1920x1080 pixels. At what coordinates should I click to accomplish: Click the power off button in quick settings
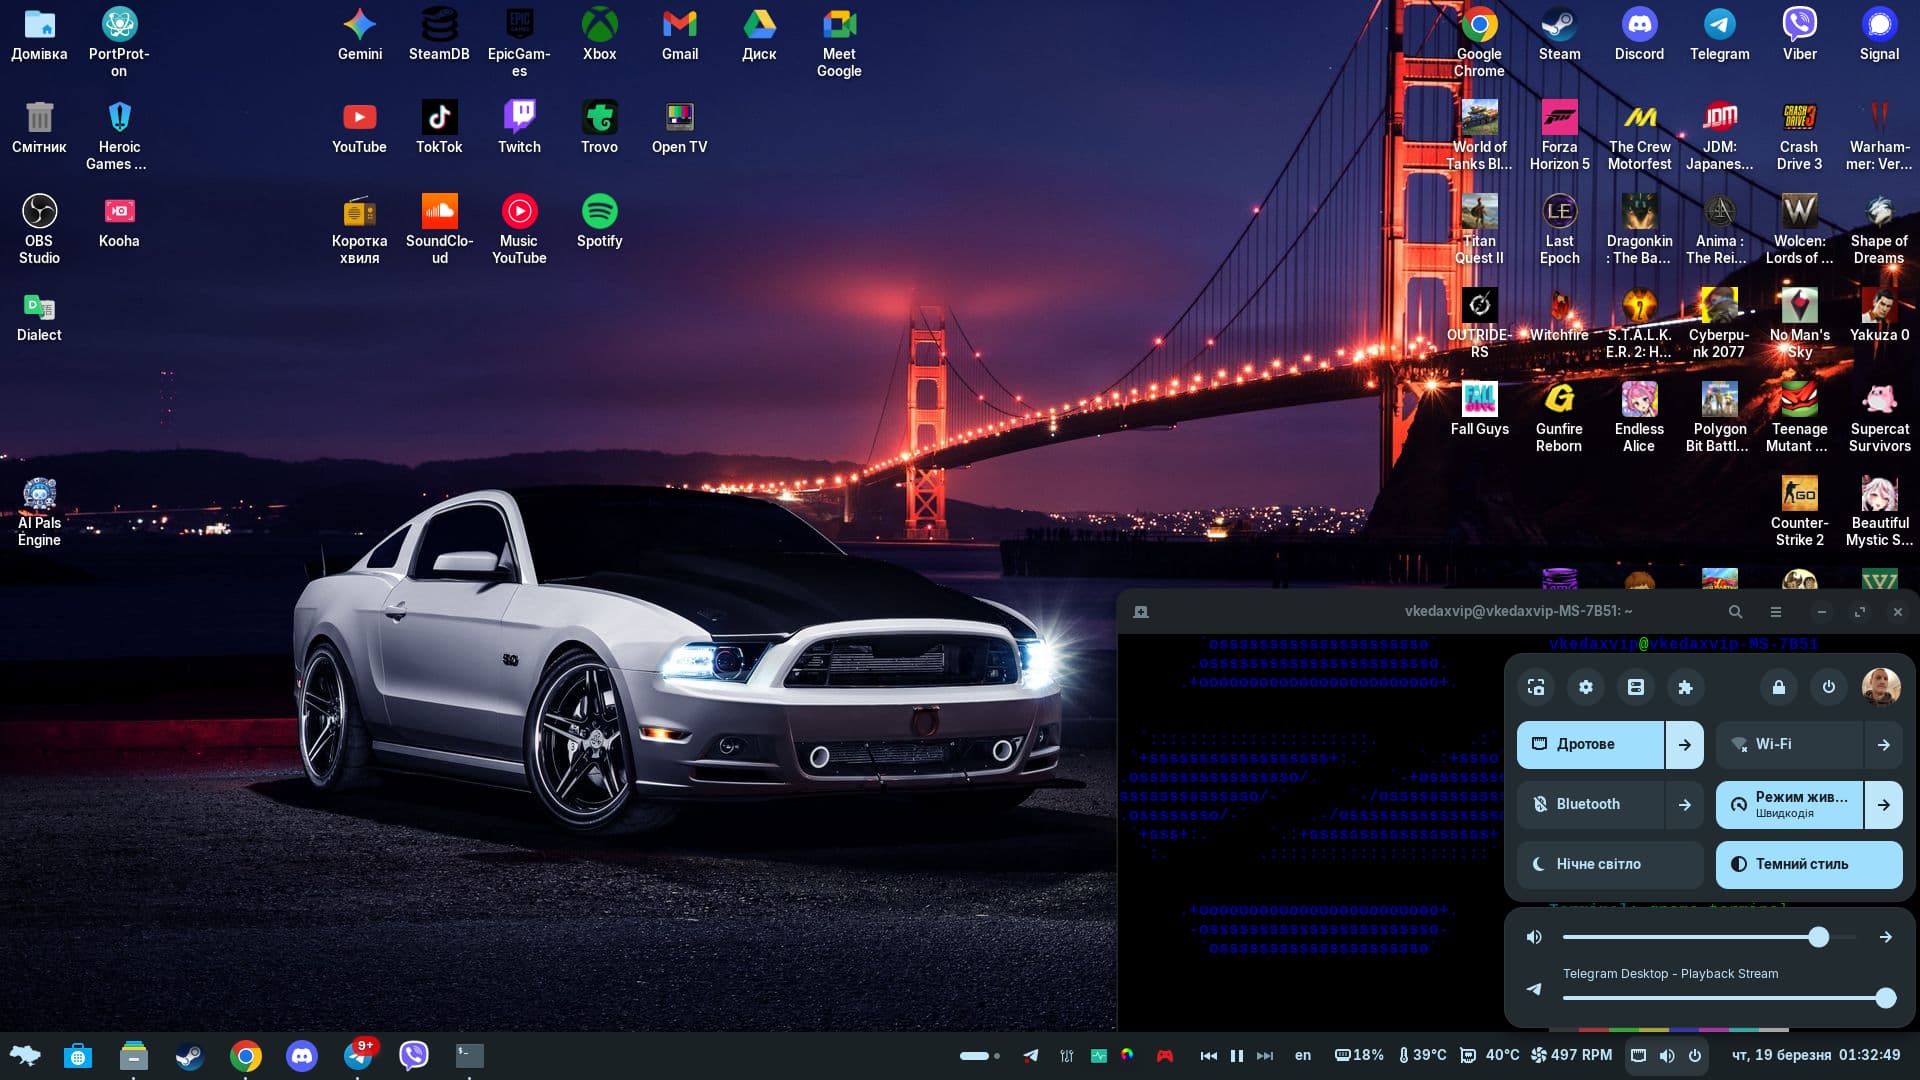pos(1828,687)
